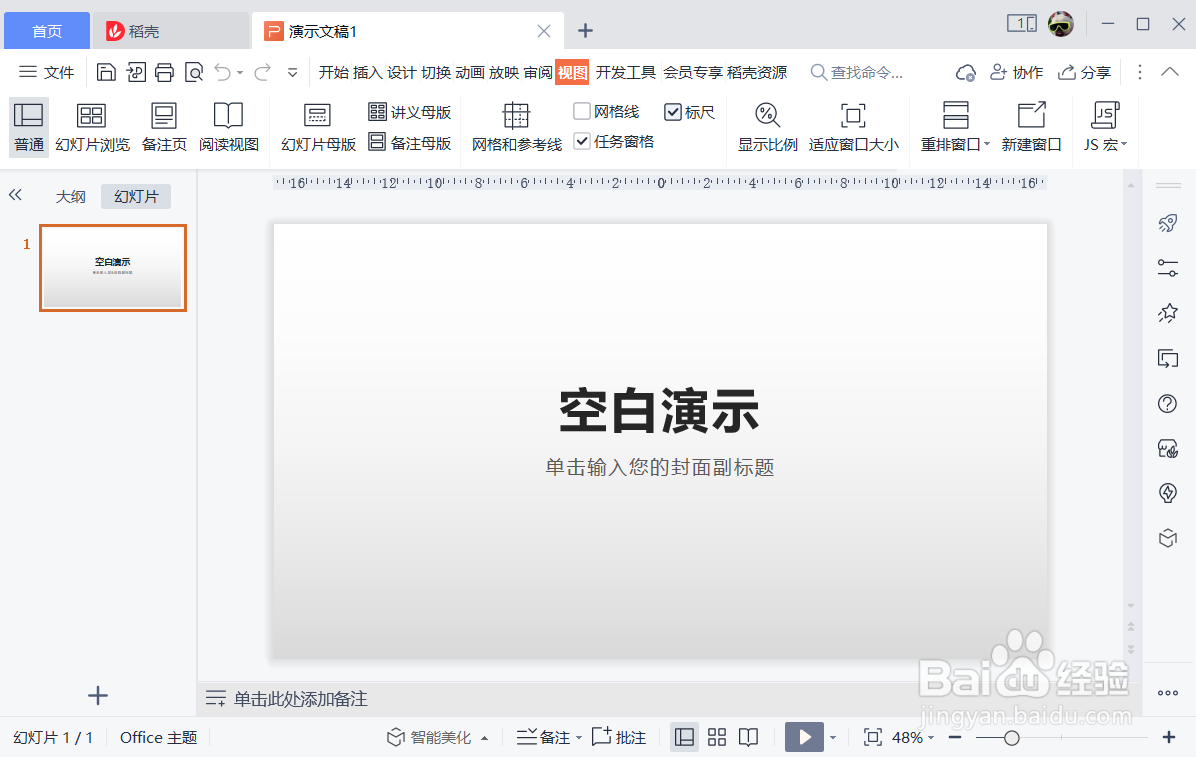Image resolution: width=1196 pixels, height=757 pixels.
Task: Click the fit-slide icon beside 48%
Action: tap(873, 737)
